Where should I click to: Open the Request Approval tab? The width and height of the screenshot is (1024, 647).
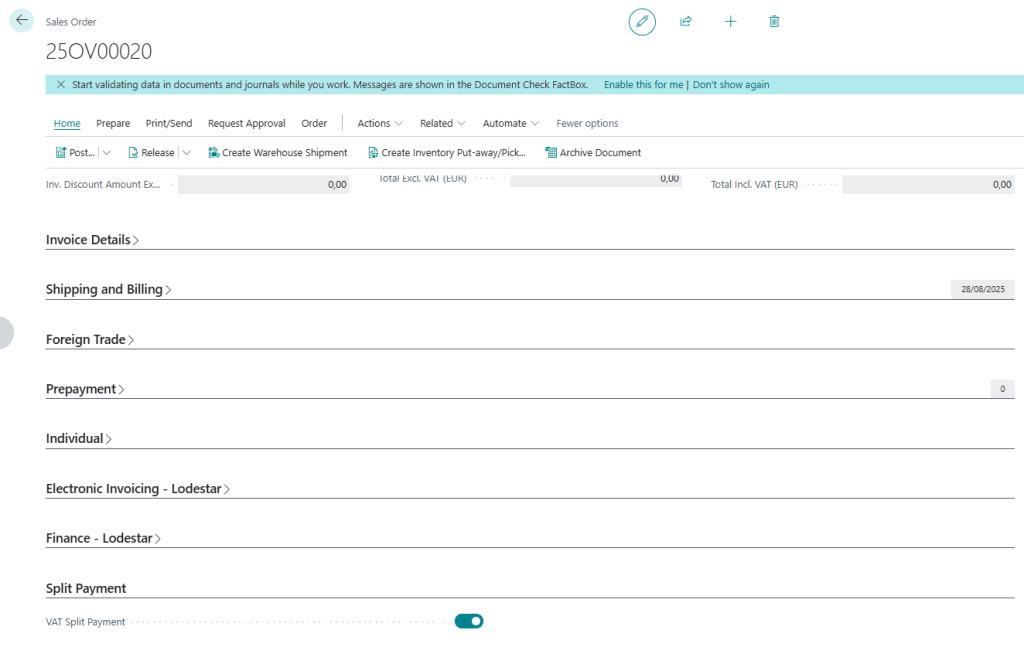point(246,123)
